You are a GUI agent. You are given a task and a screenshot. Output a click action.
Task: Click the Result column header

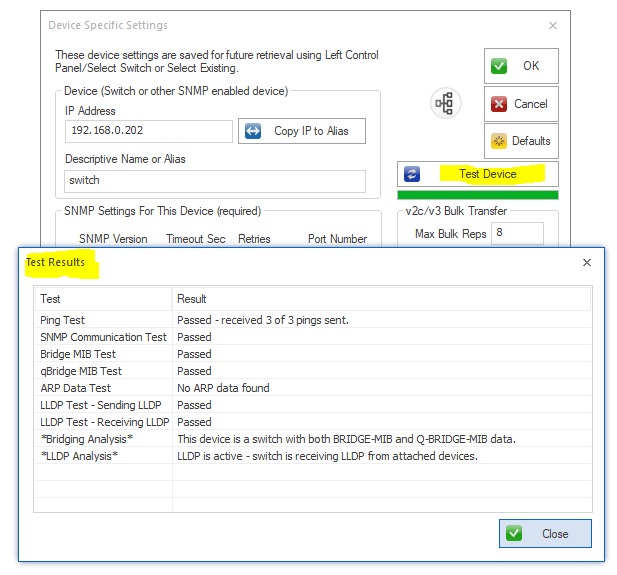381,299
